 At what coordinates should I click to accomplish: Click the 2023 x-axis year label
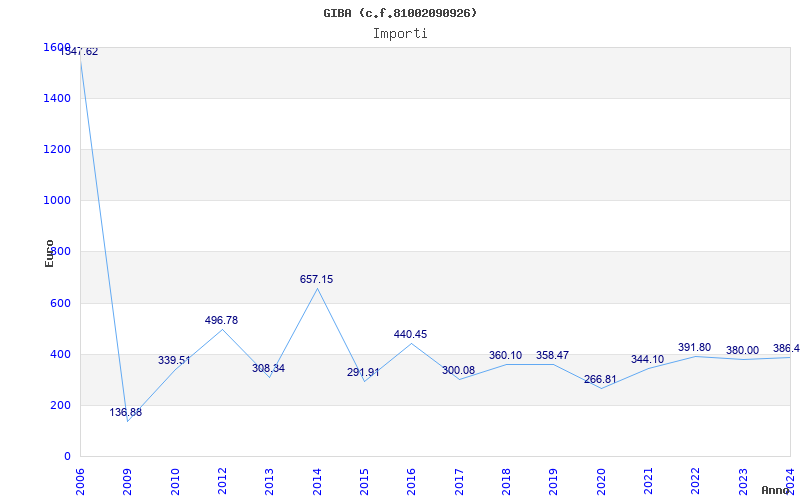(743, 481)
